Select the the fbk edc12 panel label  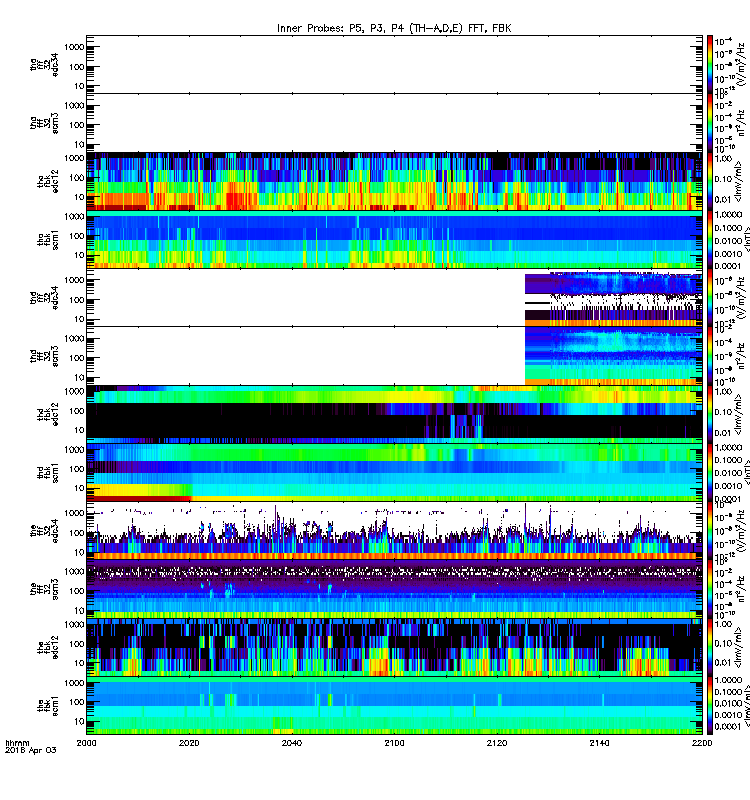pyautogui.click(x=48, y=647)
